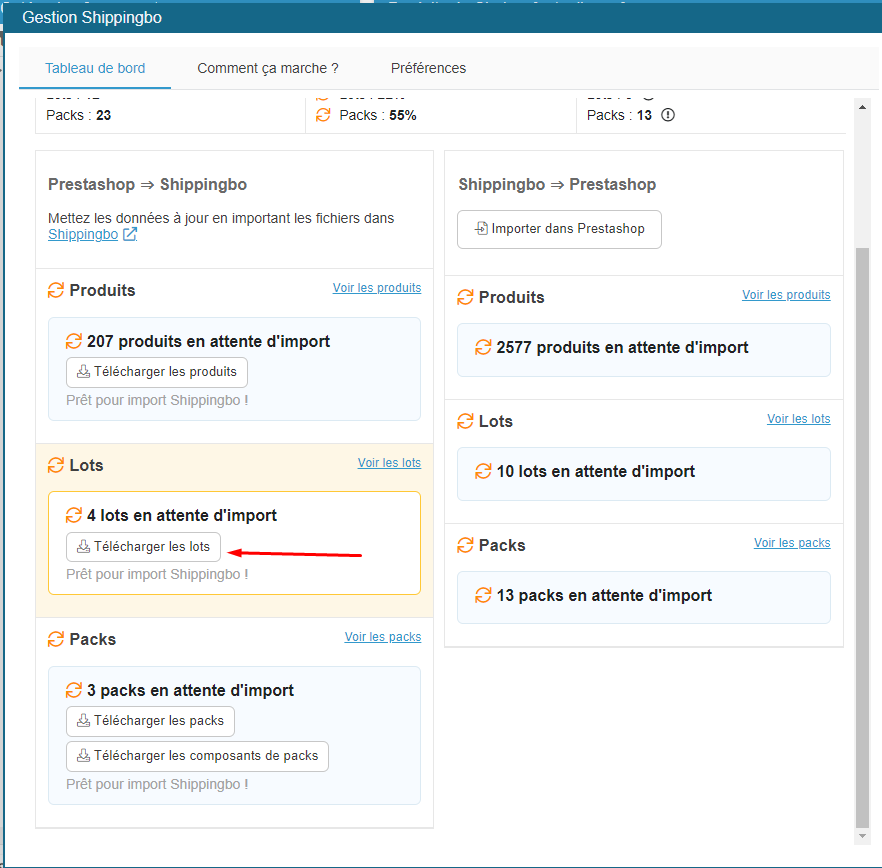Click download icon in Télécharger les composants de packs
The height and width of the screenshot is (868, 882).
click(83, 755)
